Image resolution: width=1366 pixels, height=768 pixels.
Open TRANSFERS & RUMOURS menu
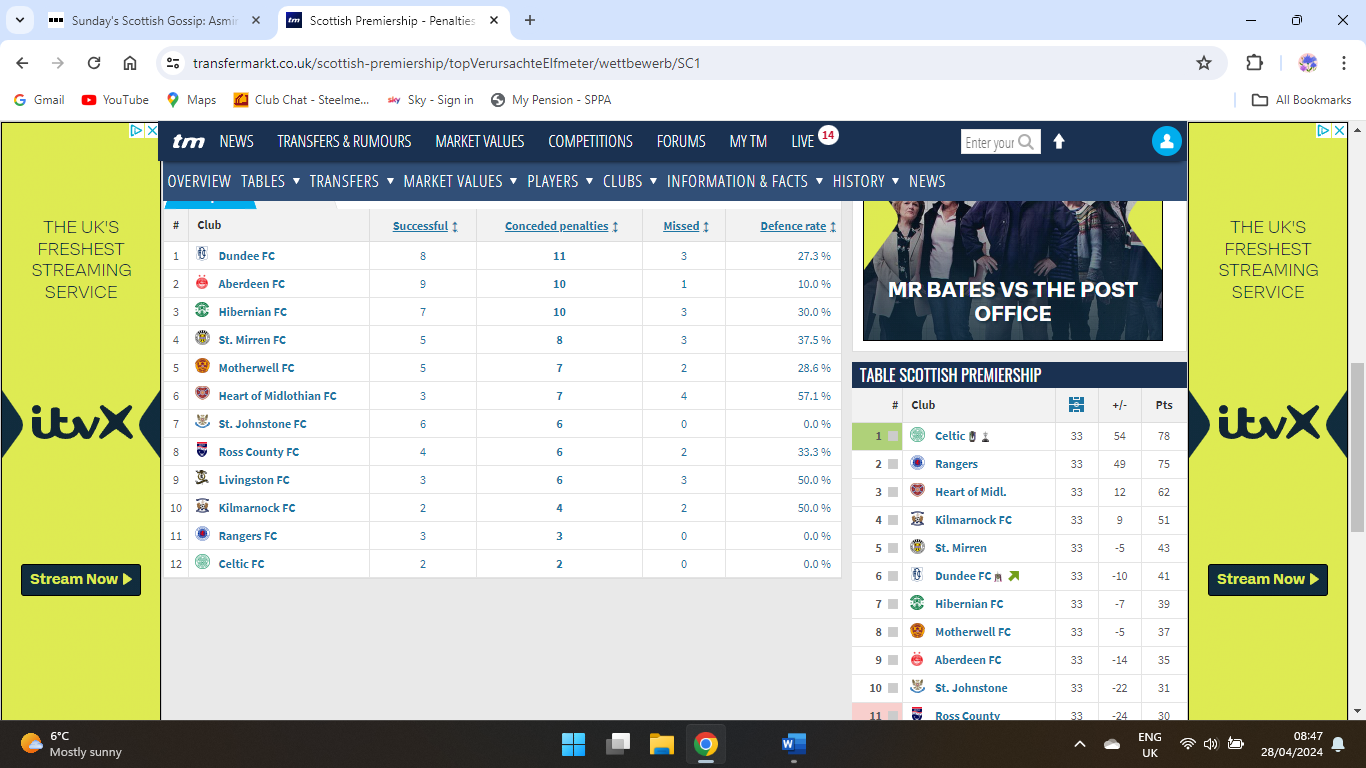(344, 141)
